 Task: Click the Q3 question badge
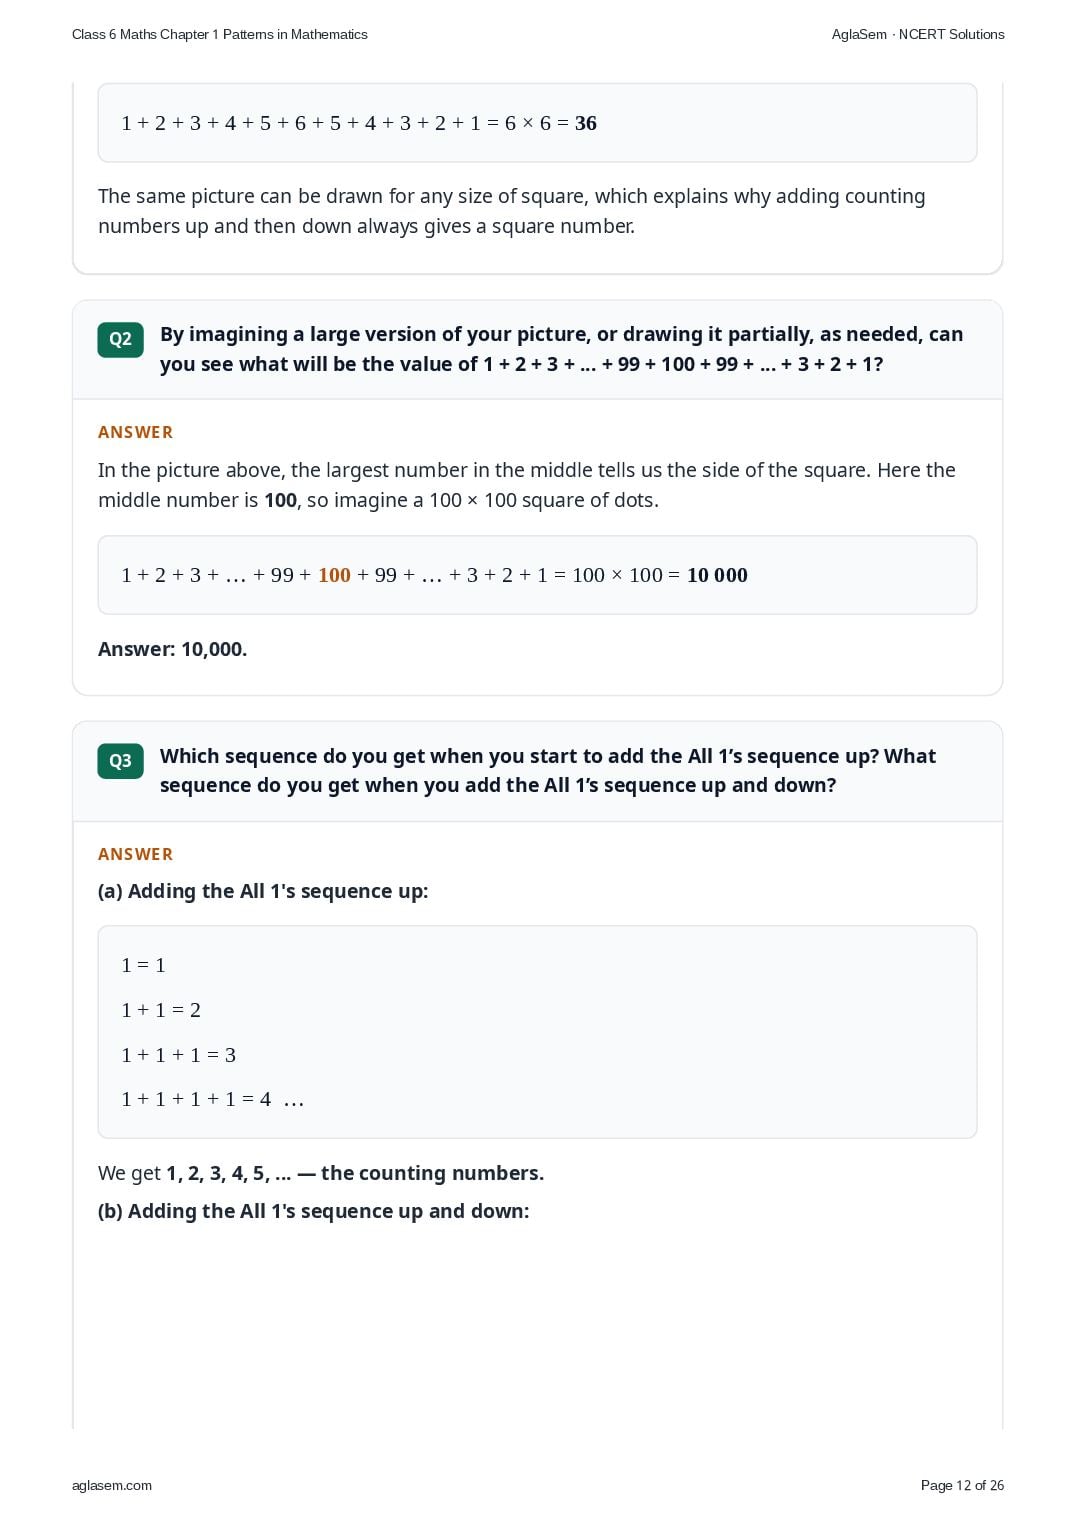pos(120,761)
